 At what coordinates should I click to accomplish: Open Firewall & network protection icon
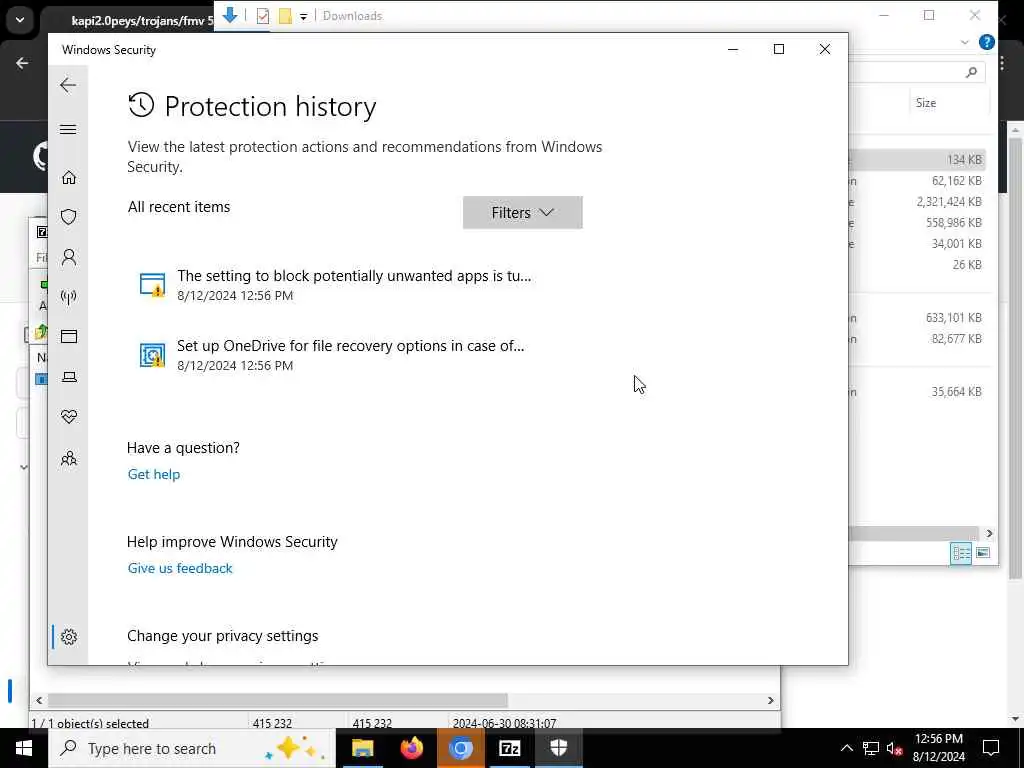point(69,297)
